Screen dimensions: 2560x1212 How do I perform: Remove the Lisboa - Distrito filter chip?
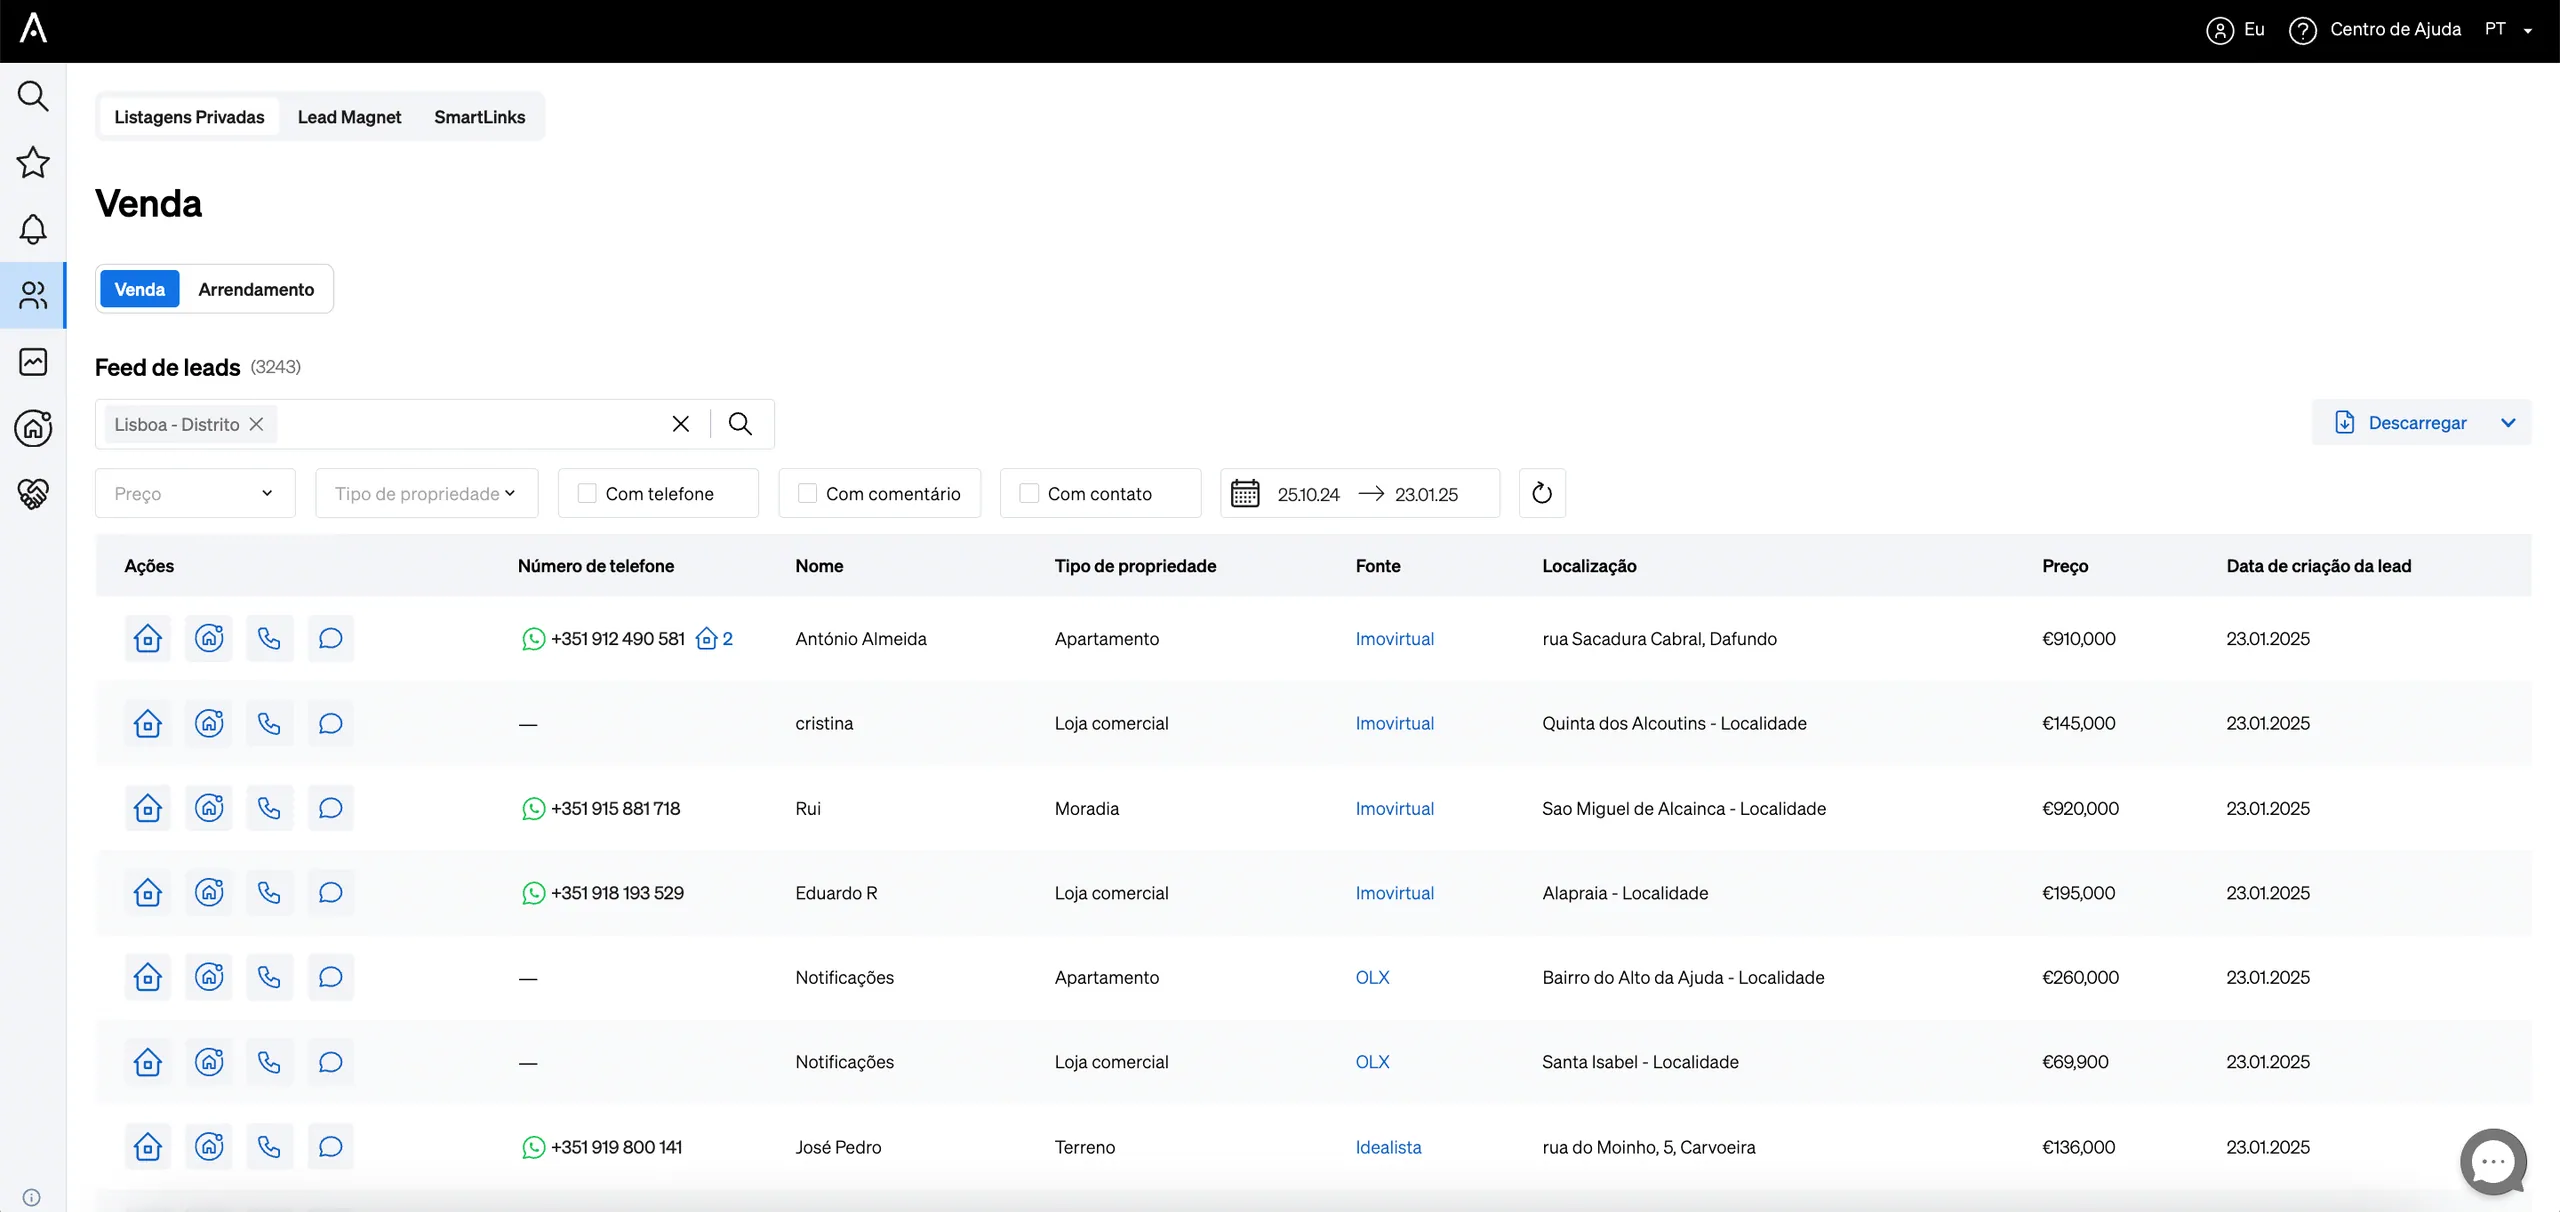256,424
